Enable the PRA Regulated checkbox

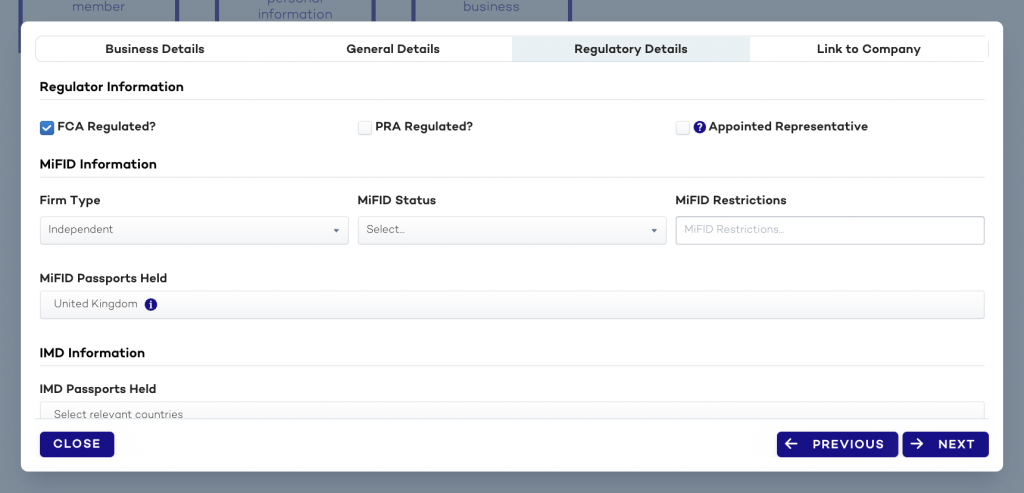365,128
